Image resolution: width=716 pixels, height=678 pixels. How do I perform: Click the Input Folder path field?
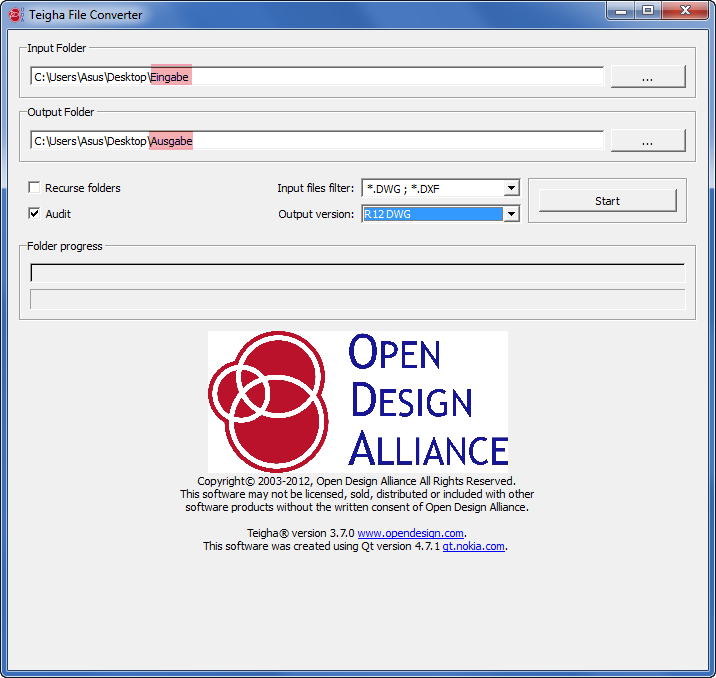pos(317,76)
